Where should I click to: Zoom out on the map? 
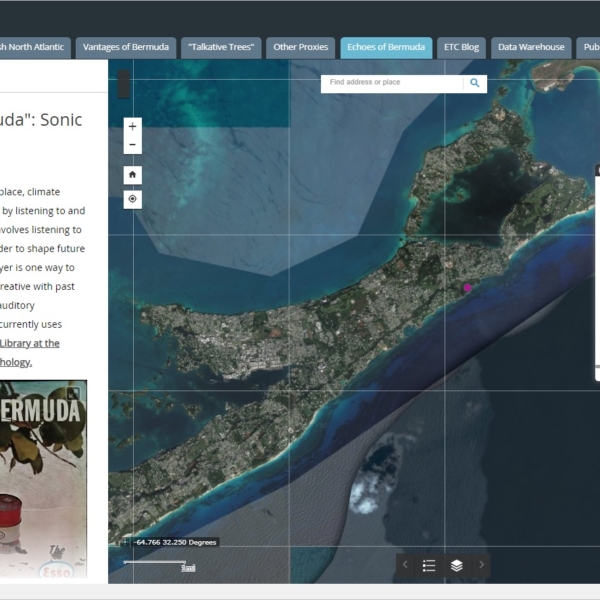[133, 146]
